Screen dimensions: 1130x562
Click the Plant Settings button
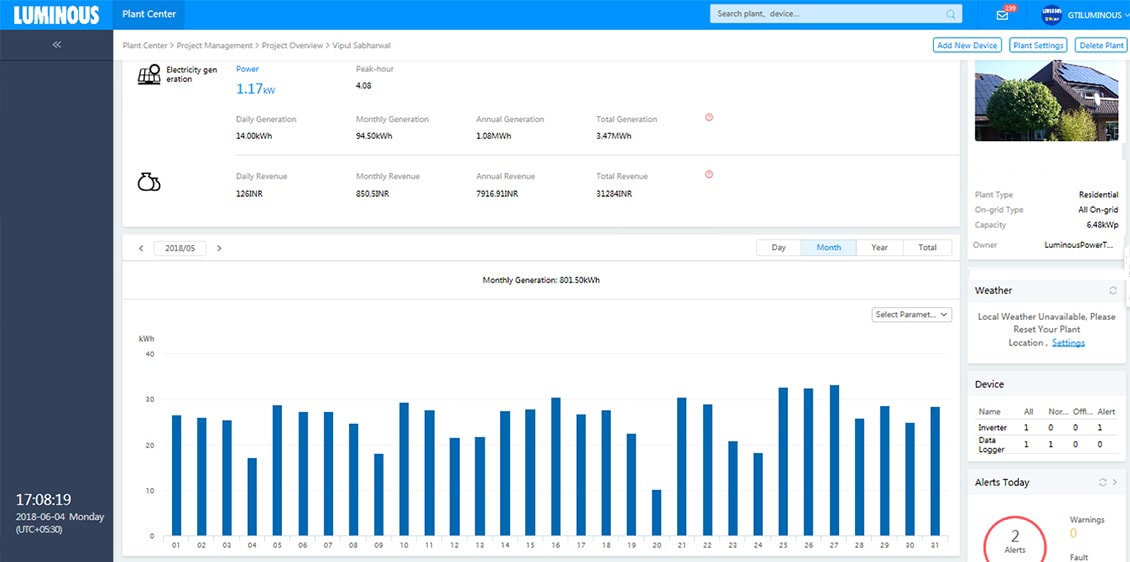pos(1037,45)
